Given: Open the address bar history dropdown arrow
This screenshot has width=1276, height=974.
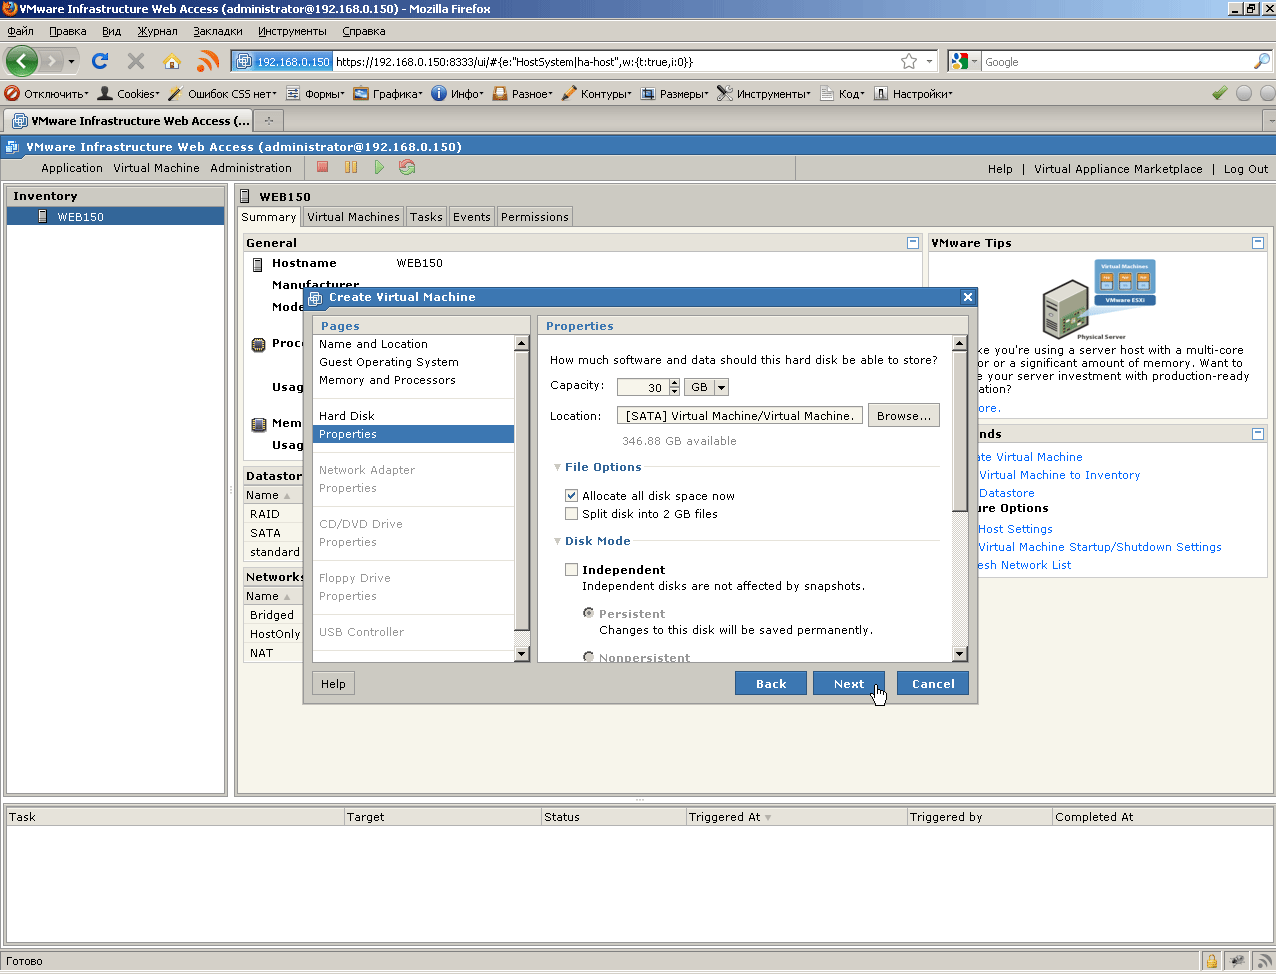Looking at the screenshot, I should [929, 61].
